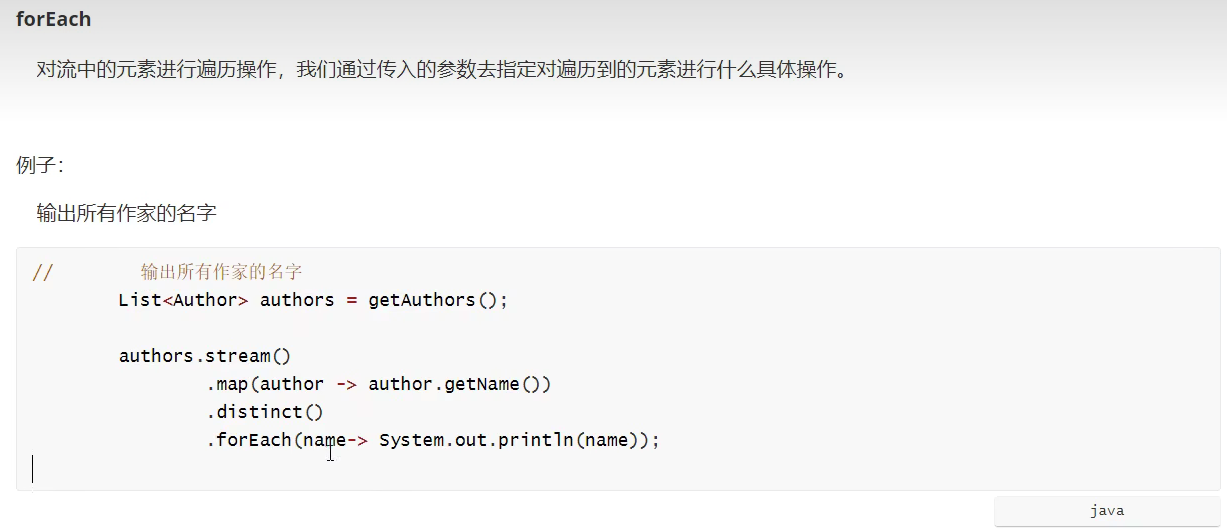Viewport: 1227px width, 529px height.
Task: Click author.getName() in the map lambda
Action: (459, 384)
